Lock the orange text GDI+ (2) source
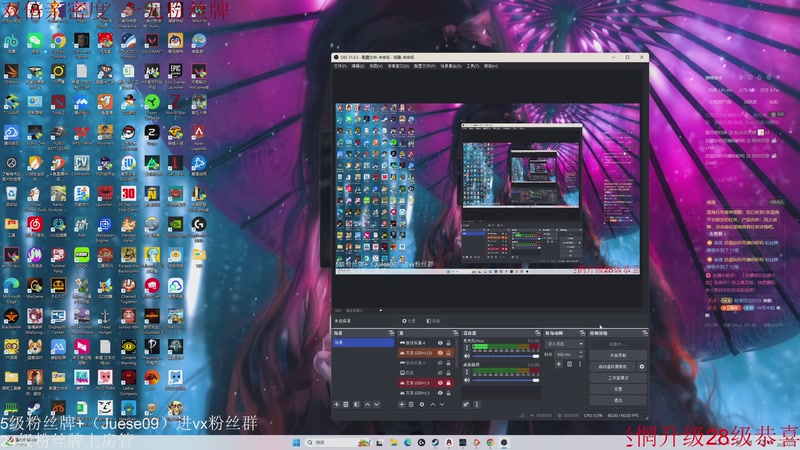This screenshot has width=800, height=450. (448, 353)
